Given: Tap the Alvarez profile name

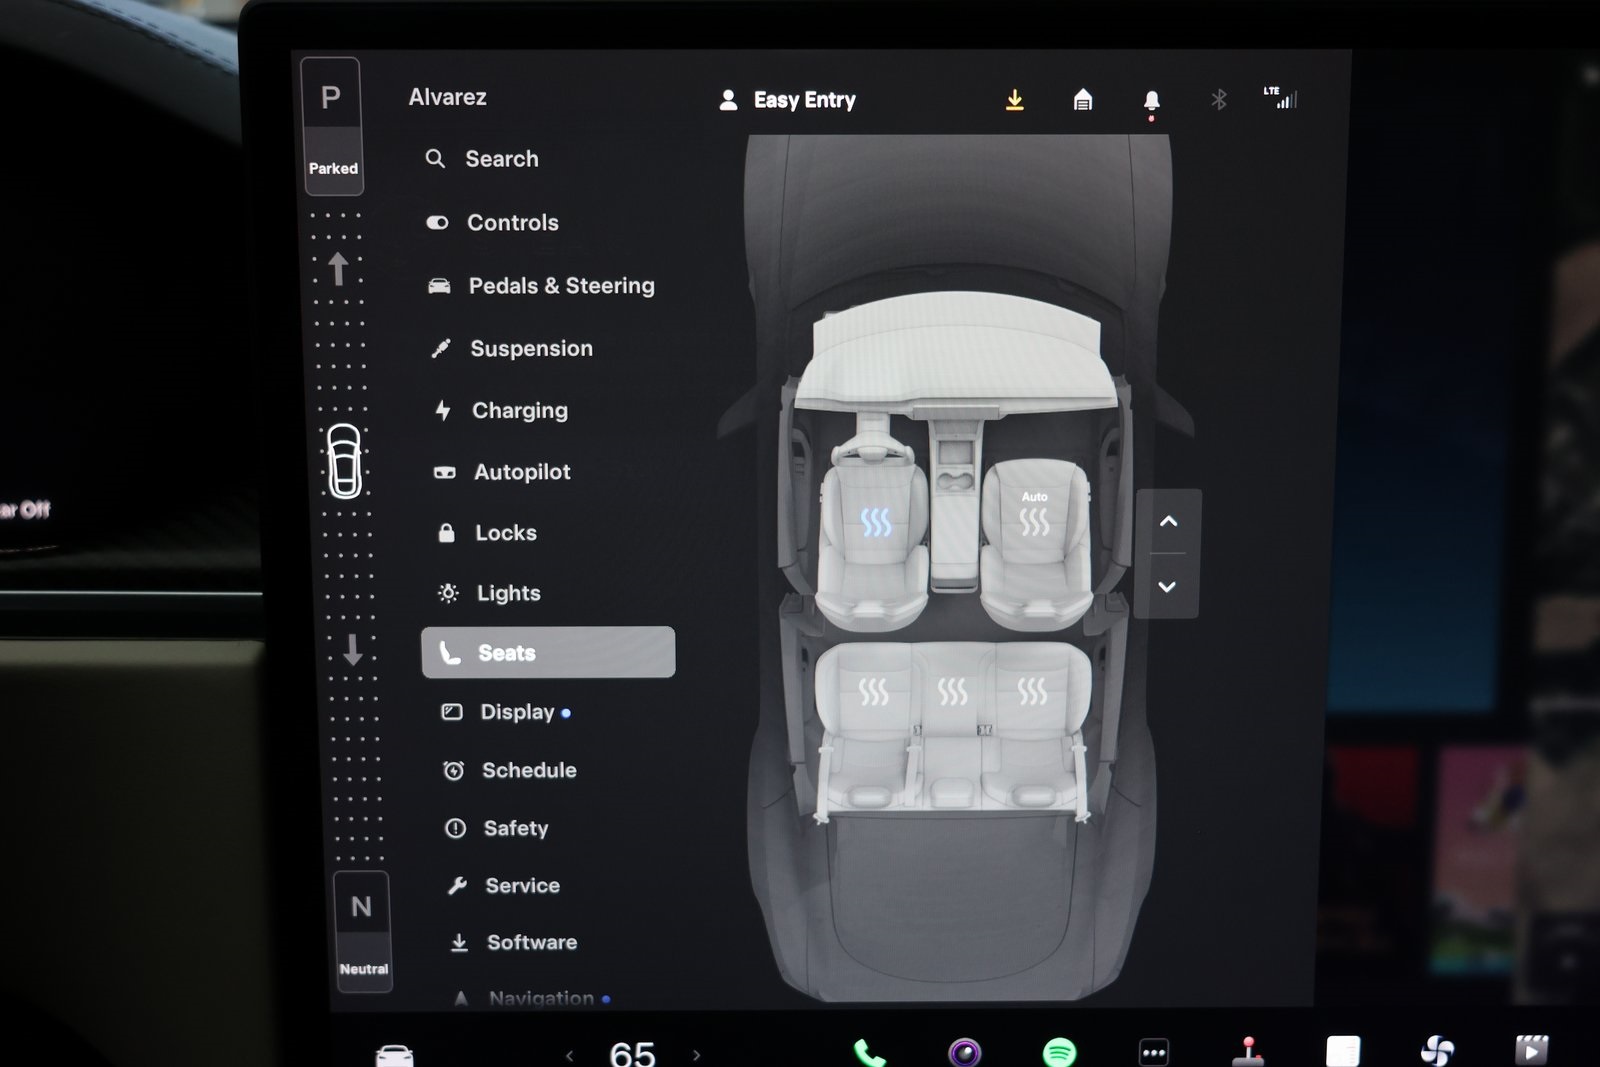Looking at the screenshot, I should pos(448,97).
